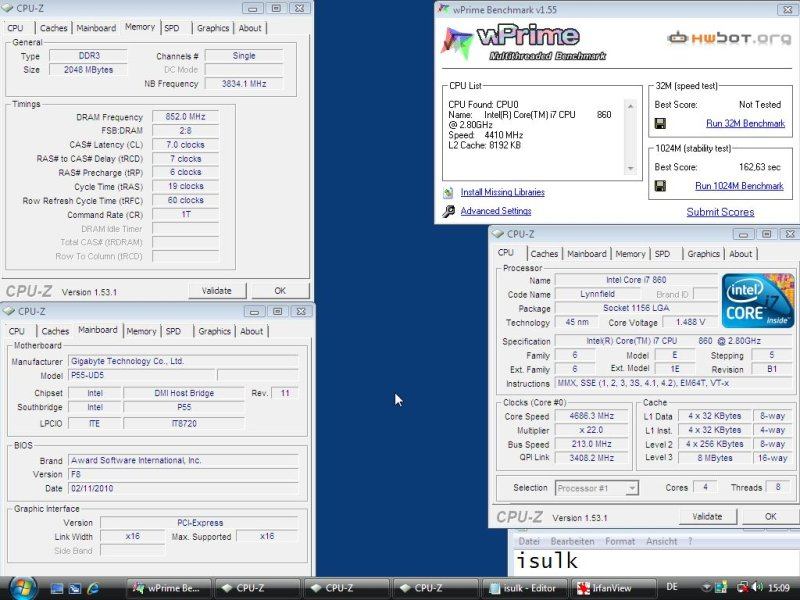Open the Format menu in Editor

[x=620, y=541]
